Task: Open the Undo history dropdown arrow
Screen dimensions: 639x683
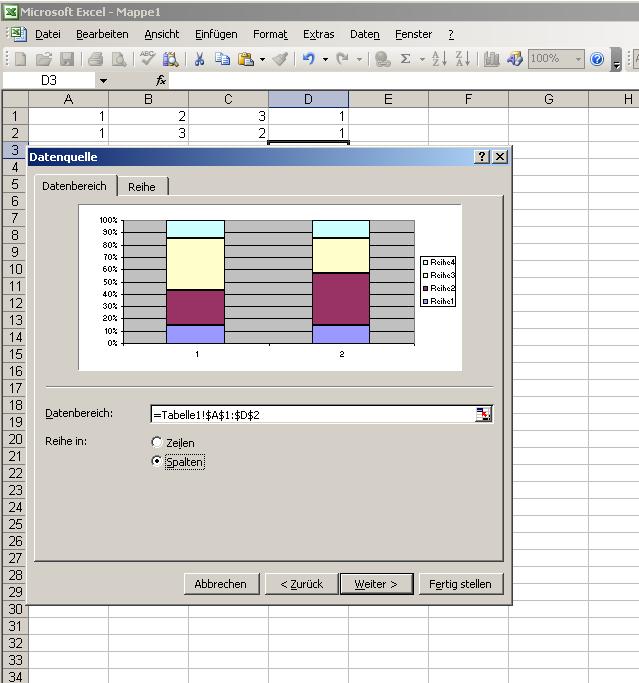Action: tap(325, 59)
